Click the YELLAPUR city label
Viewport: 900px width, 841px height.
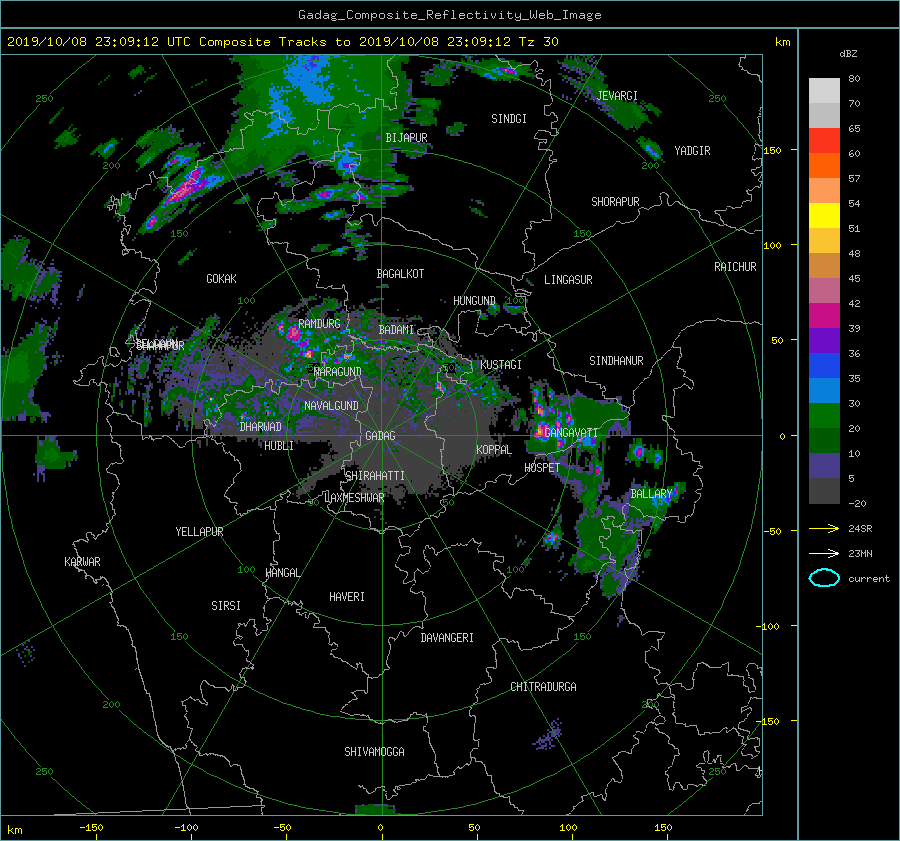pyautogui.click(x=199, y=532)
